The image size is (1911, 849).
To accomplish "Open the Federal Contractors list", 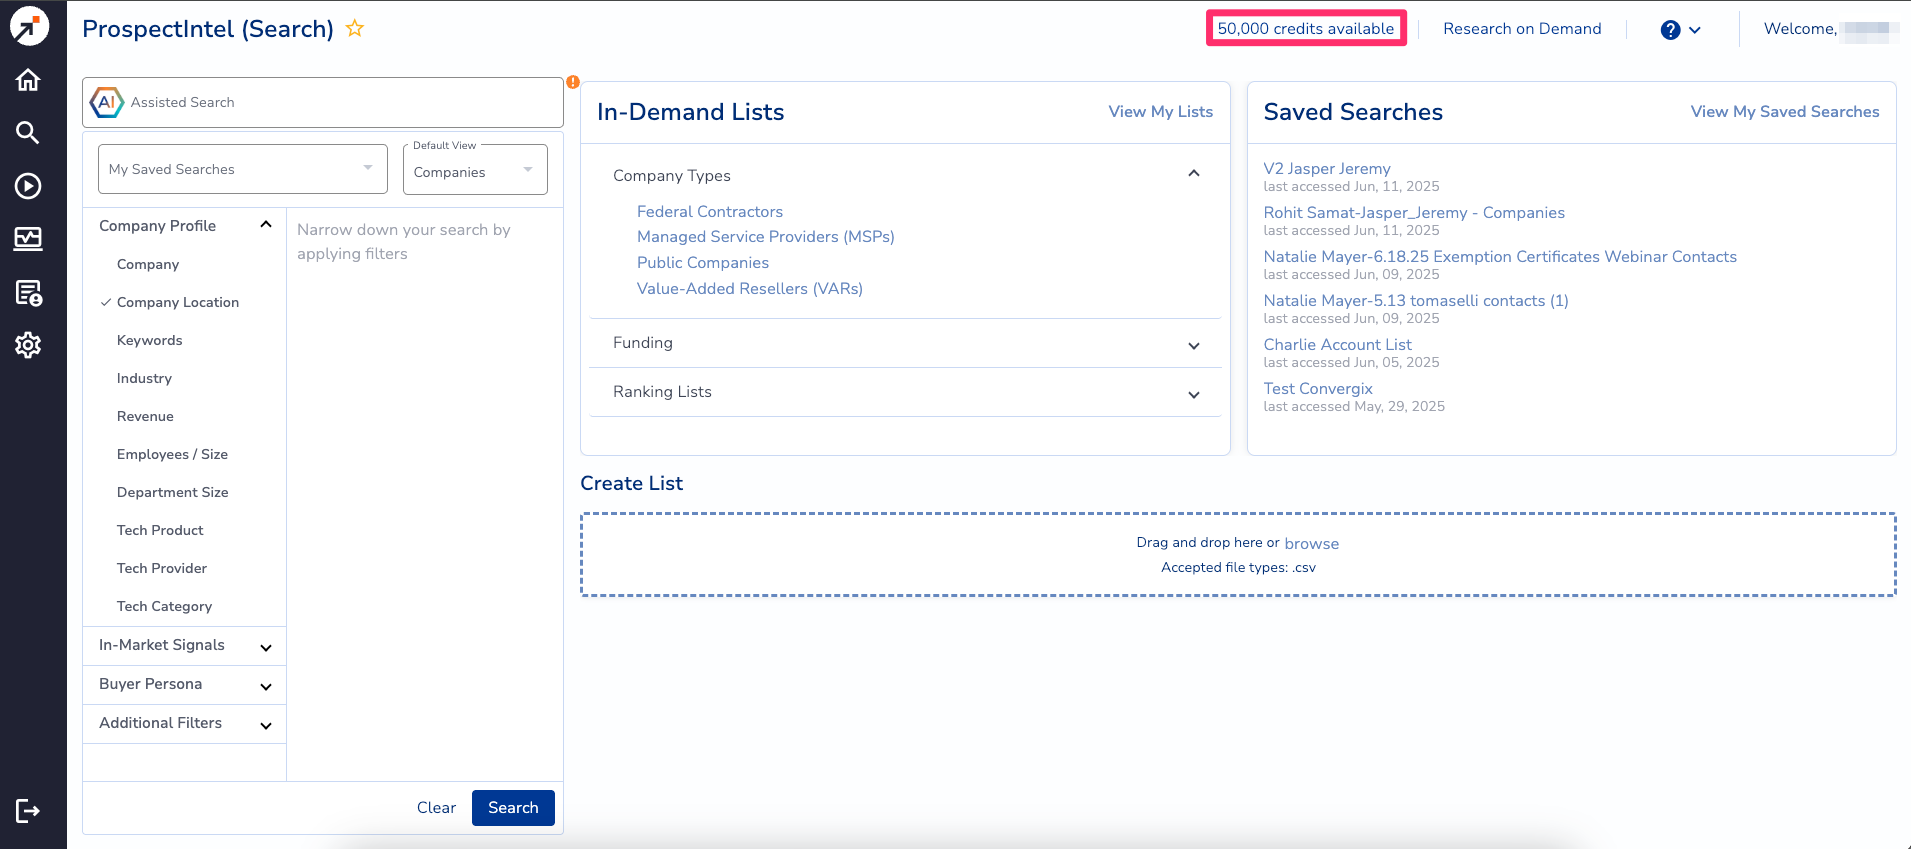I will click(x=710, y=212).
